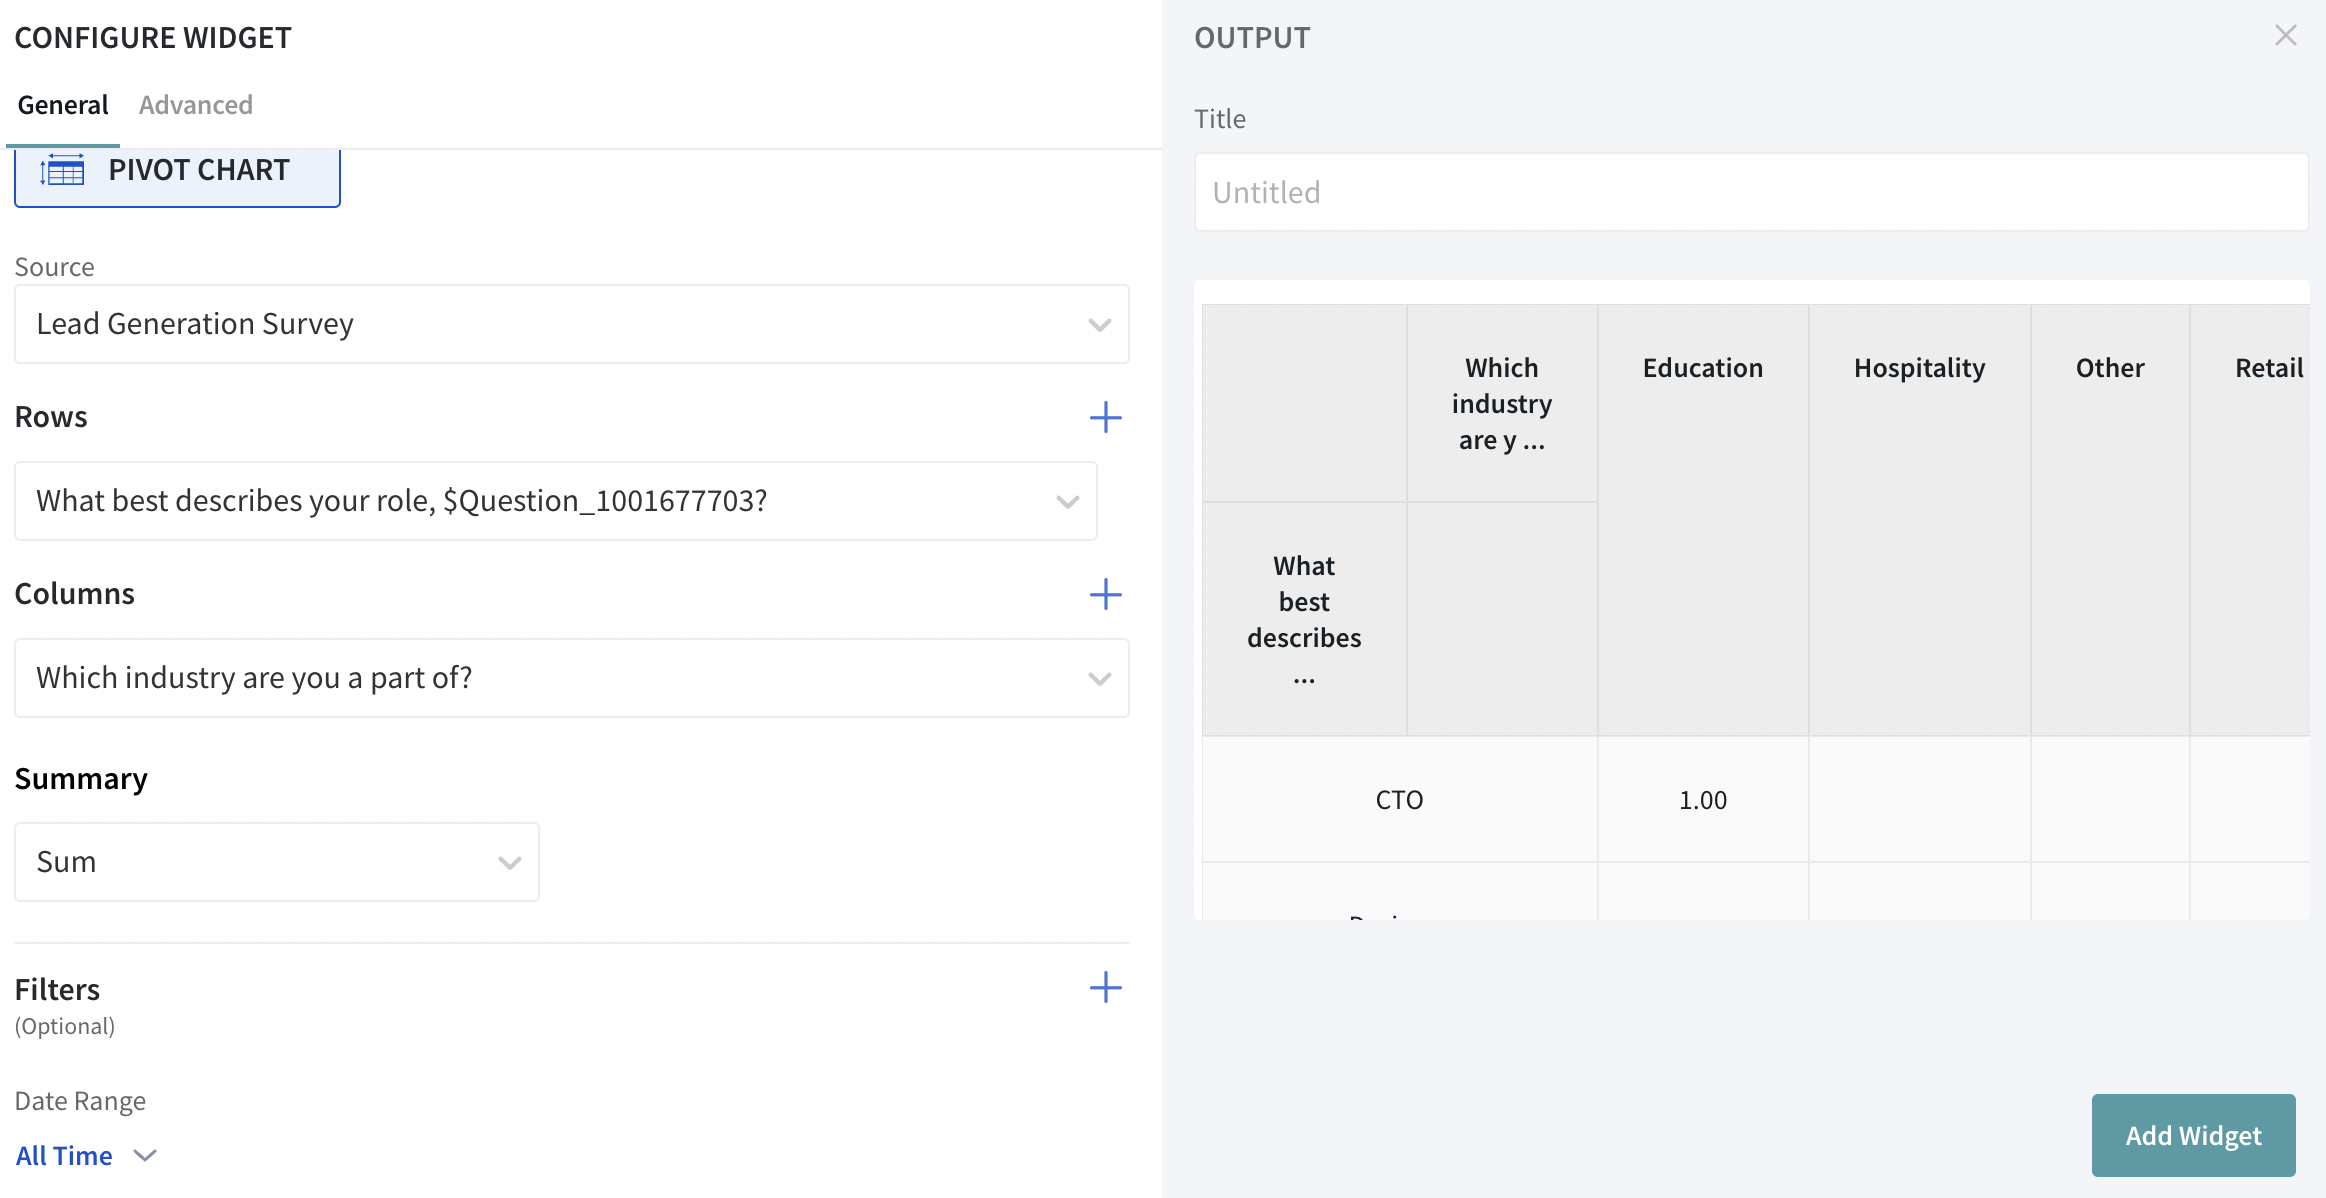2326x1198 pixels.
Task: Open the Source dropdown Lead Generation Survey
Action: (571, 324)
